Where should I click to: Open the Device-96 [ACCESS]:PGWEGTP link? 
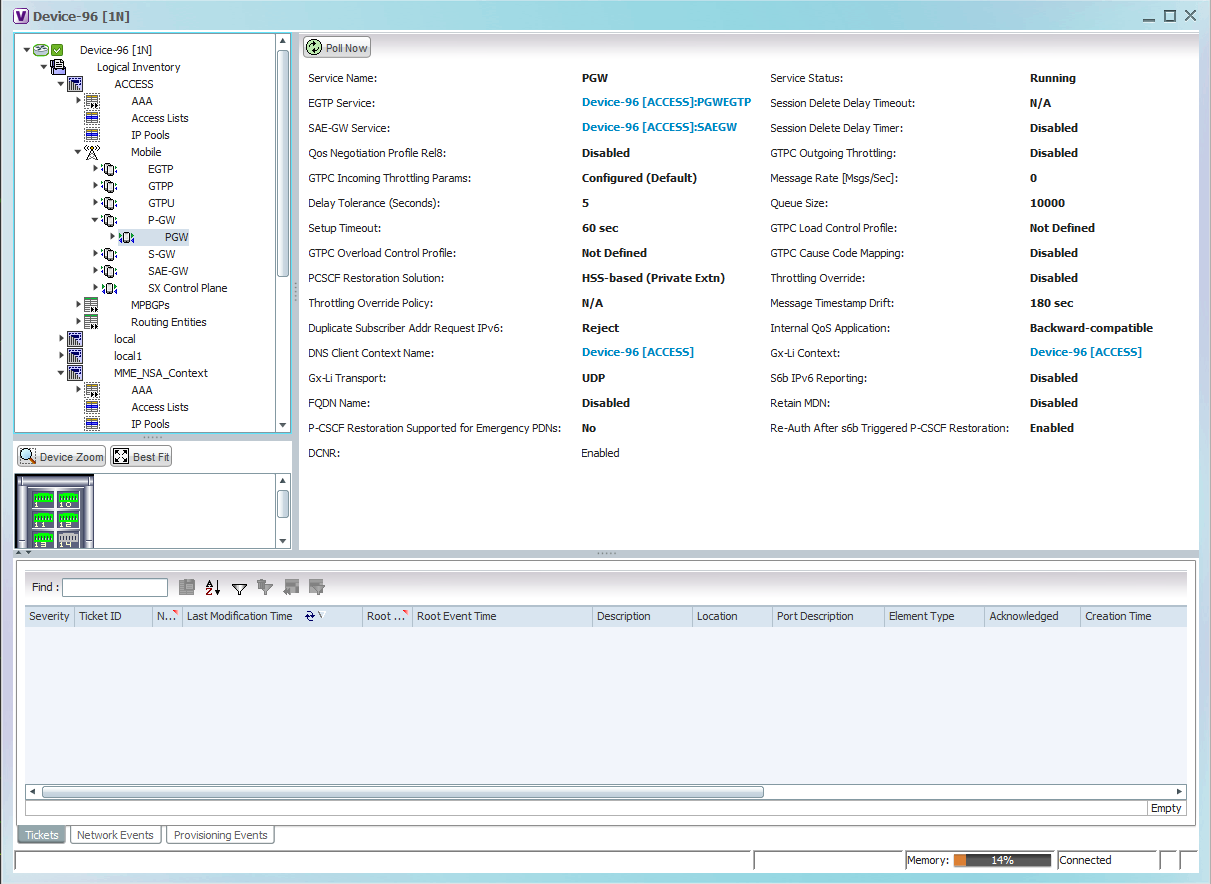click(666, 103)
